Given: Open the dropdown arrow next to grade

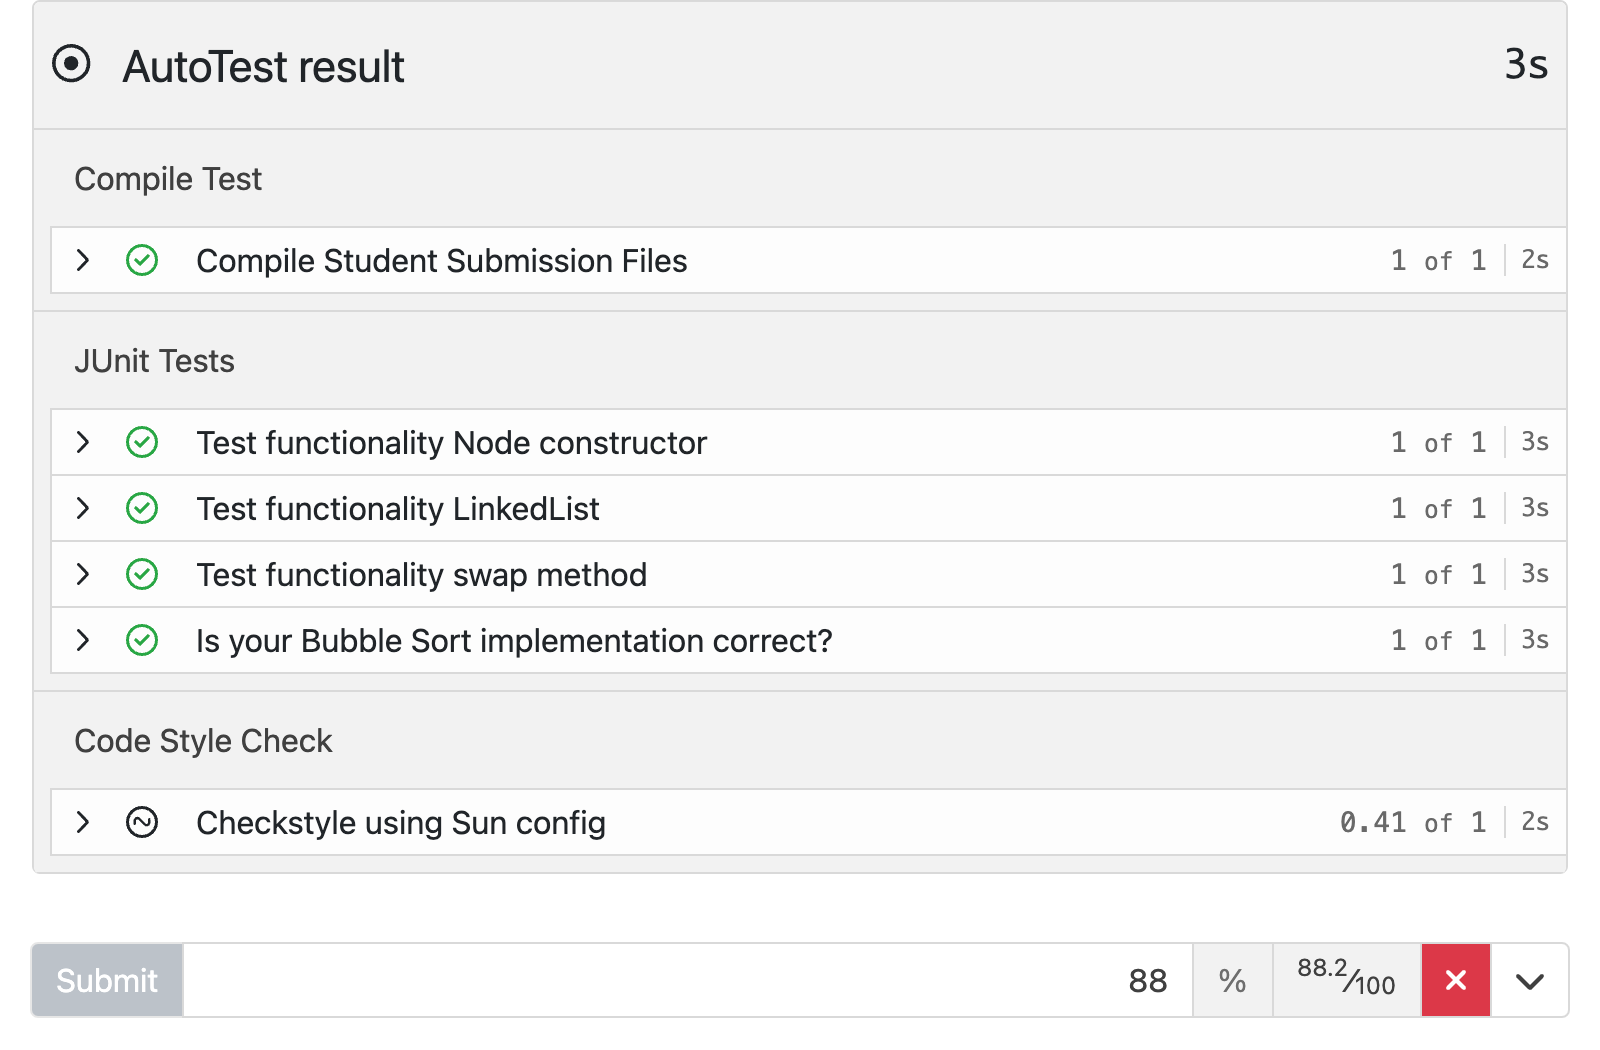Looking at the screenshot, I should pos(1529,980).
